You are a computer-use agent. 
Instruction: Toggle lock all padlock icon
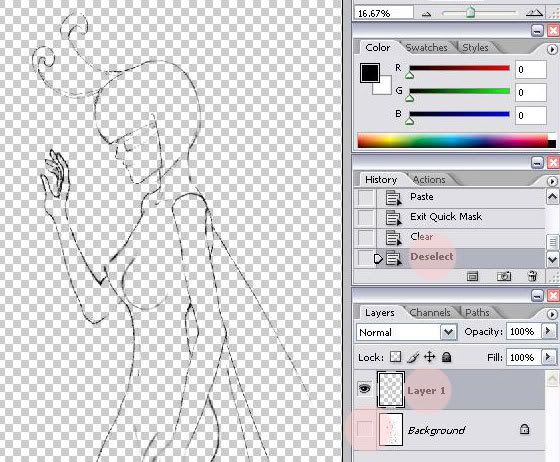(x=446, y=357)
